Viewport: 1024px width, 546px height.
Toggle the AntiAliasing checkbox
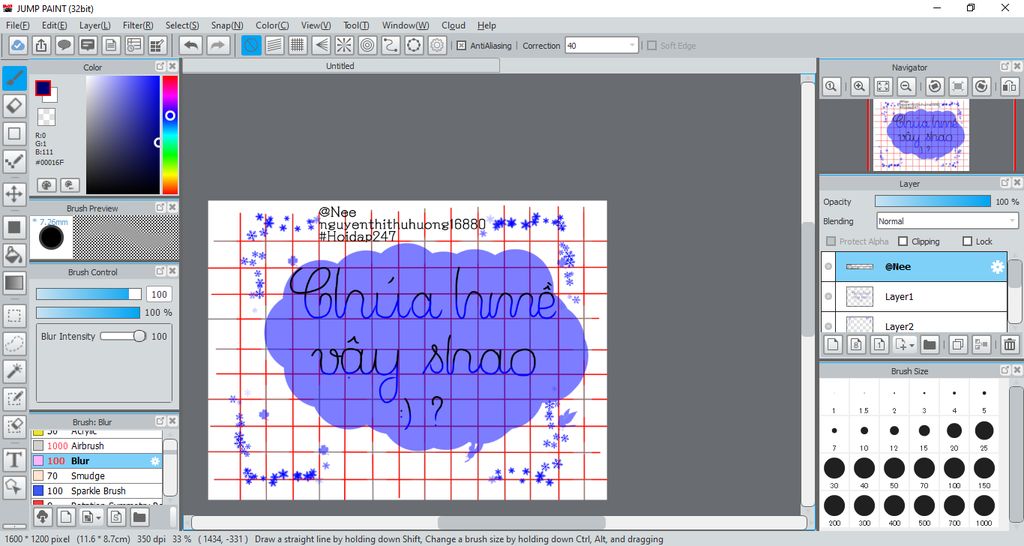point(461,46)
